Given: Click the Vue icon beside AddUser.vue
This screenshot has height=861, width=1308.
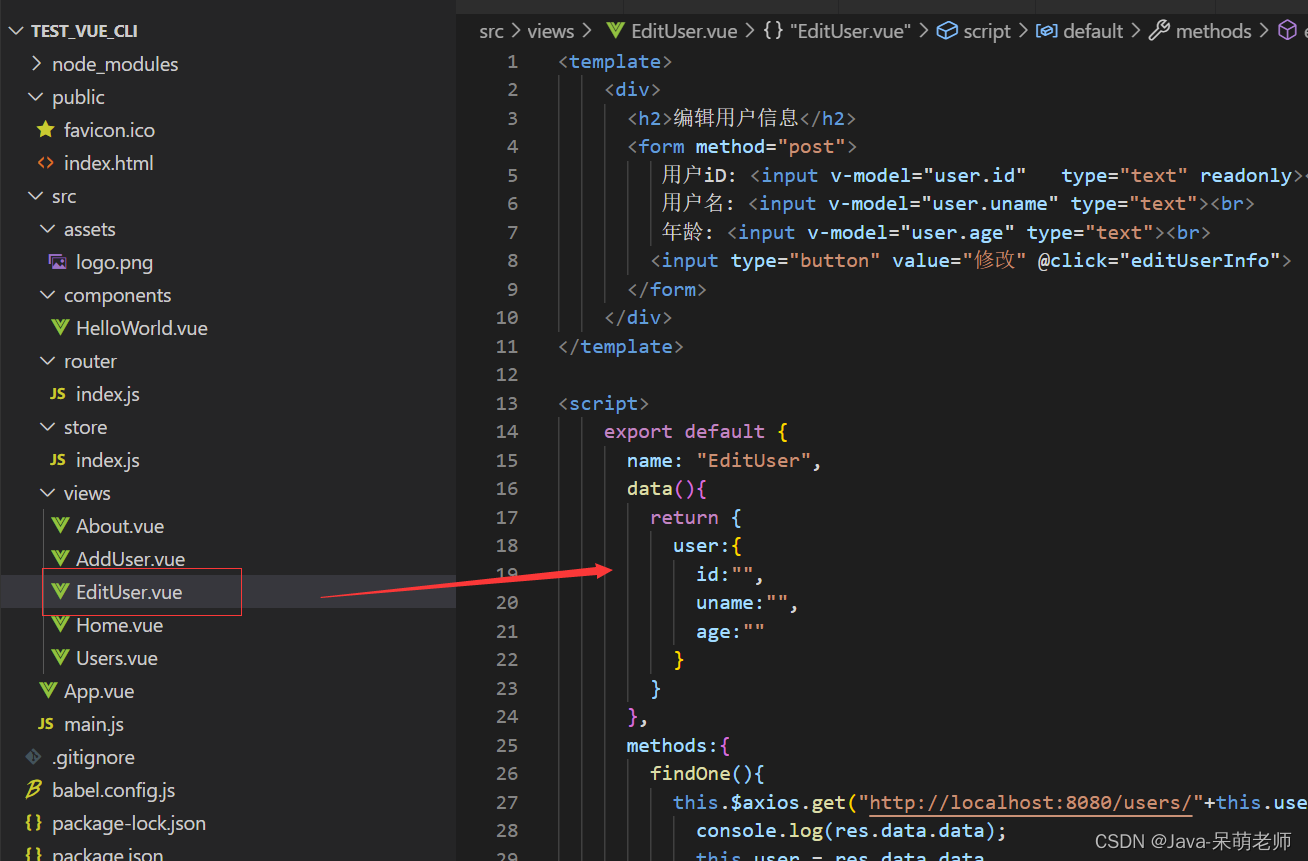Looking at the screenshot, I should [60, 559].
